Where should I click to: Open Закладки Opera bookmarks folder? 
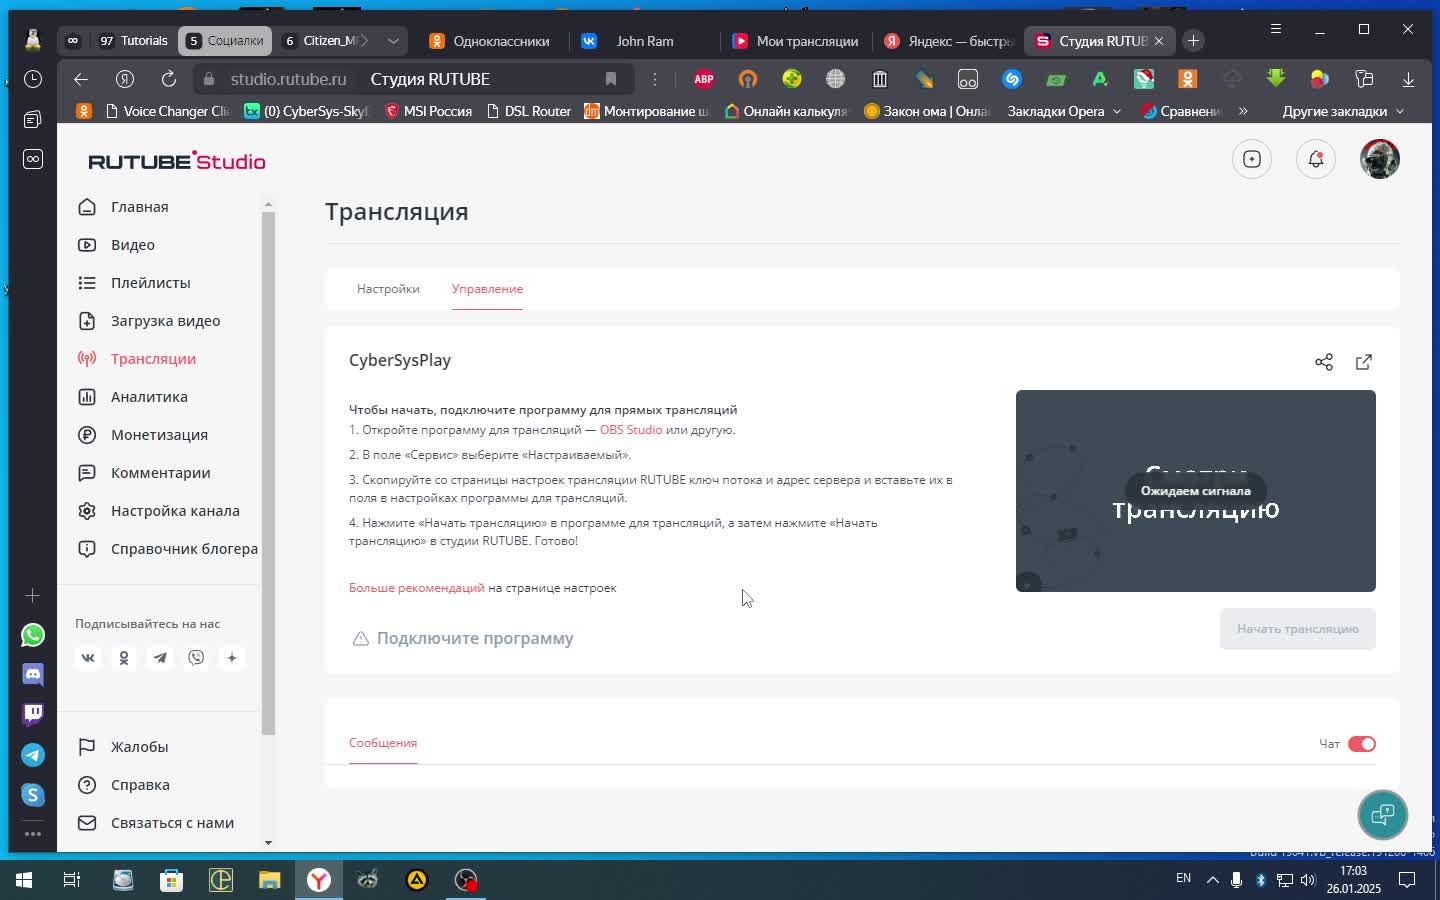click(x=1064, y=111)
